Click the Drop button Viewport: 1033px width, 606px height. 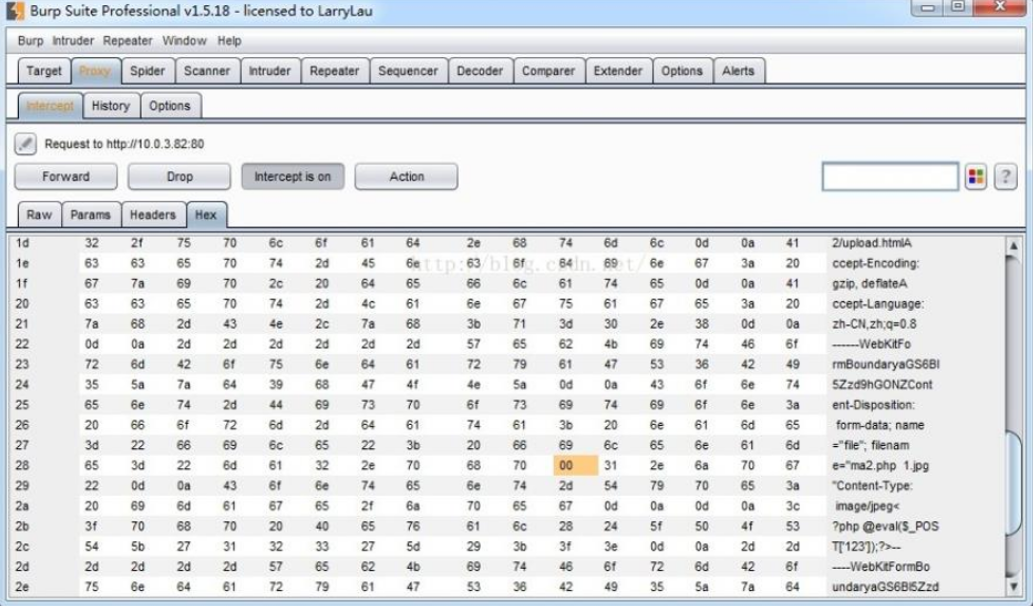(x=179, y=177)
